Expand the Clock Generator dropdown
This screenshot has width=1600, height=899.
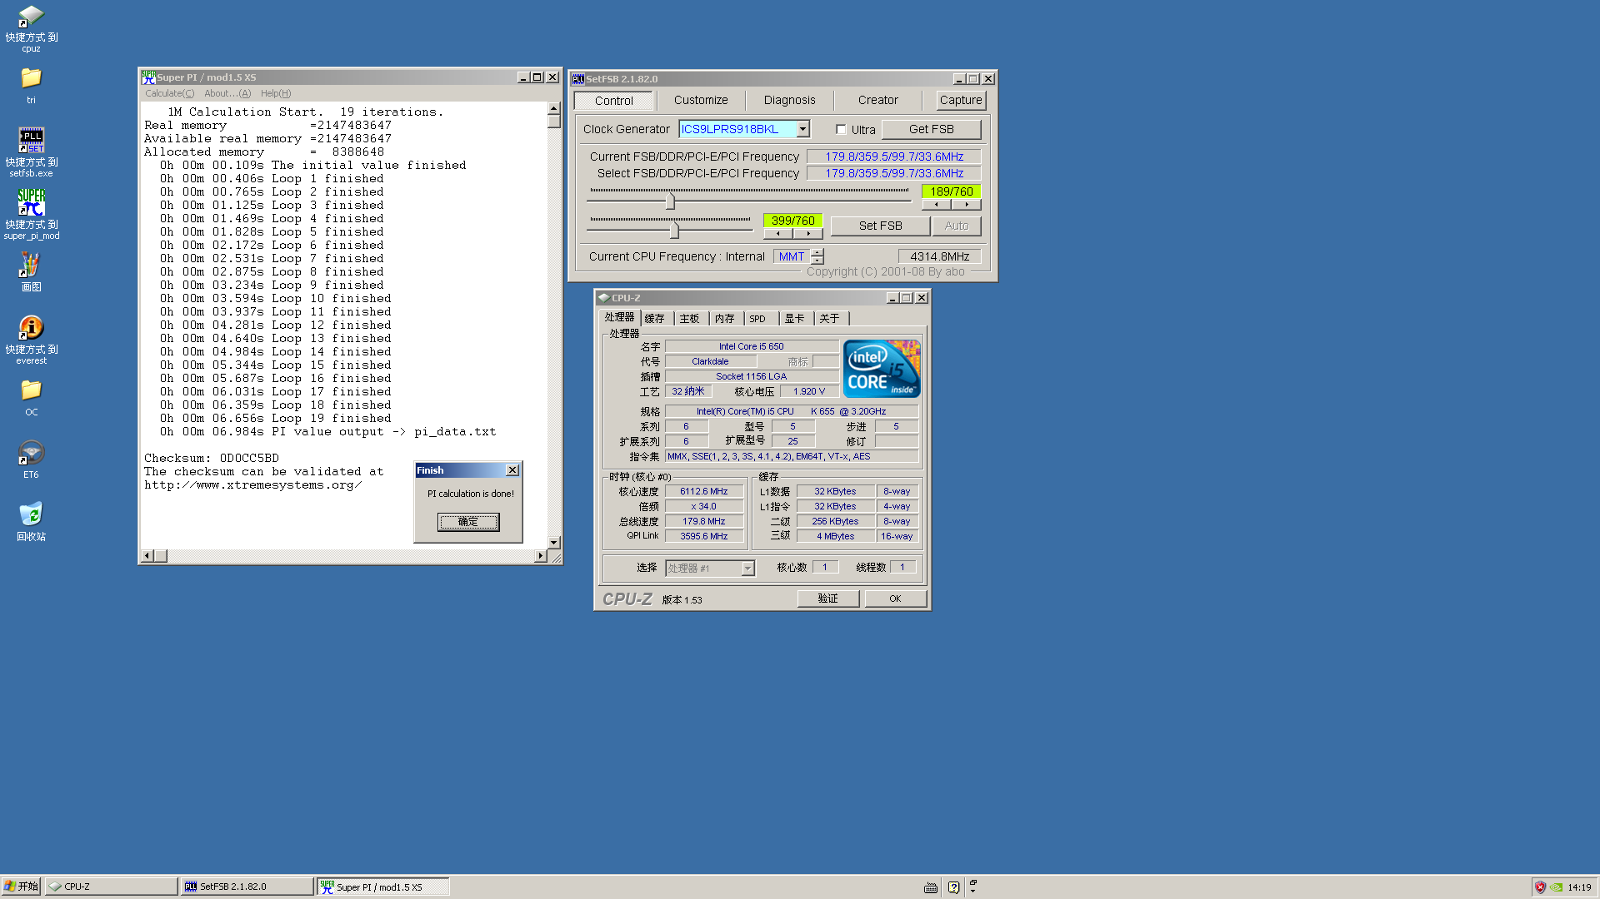pyautogui.click(x=802, y=129)
